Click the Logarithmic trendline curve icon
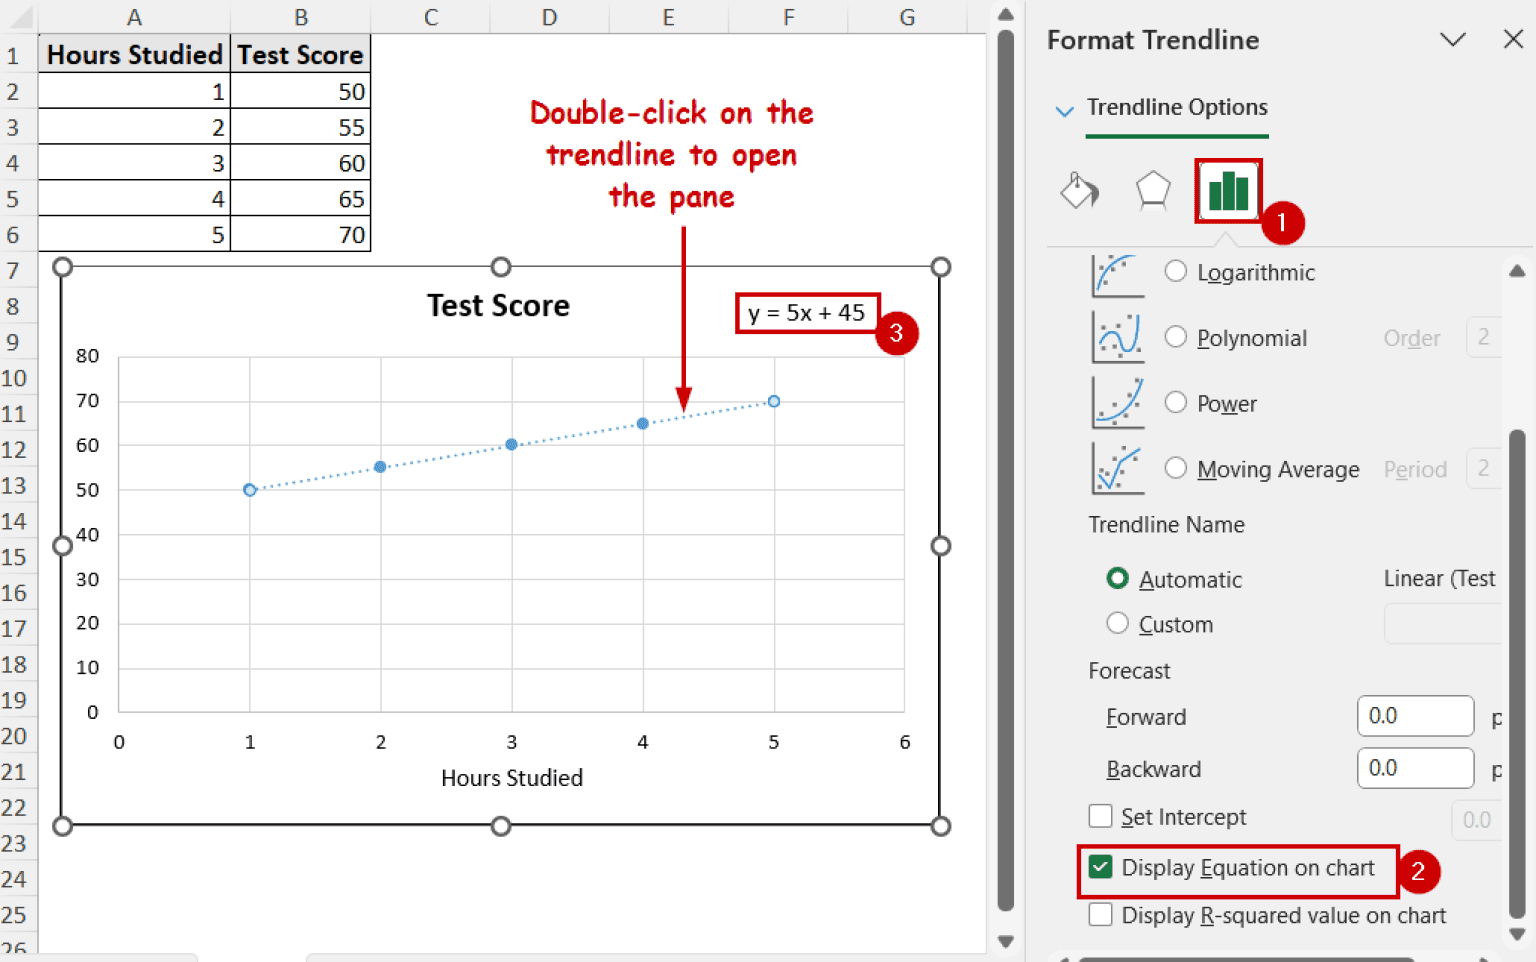 [1117, 274]
